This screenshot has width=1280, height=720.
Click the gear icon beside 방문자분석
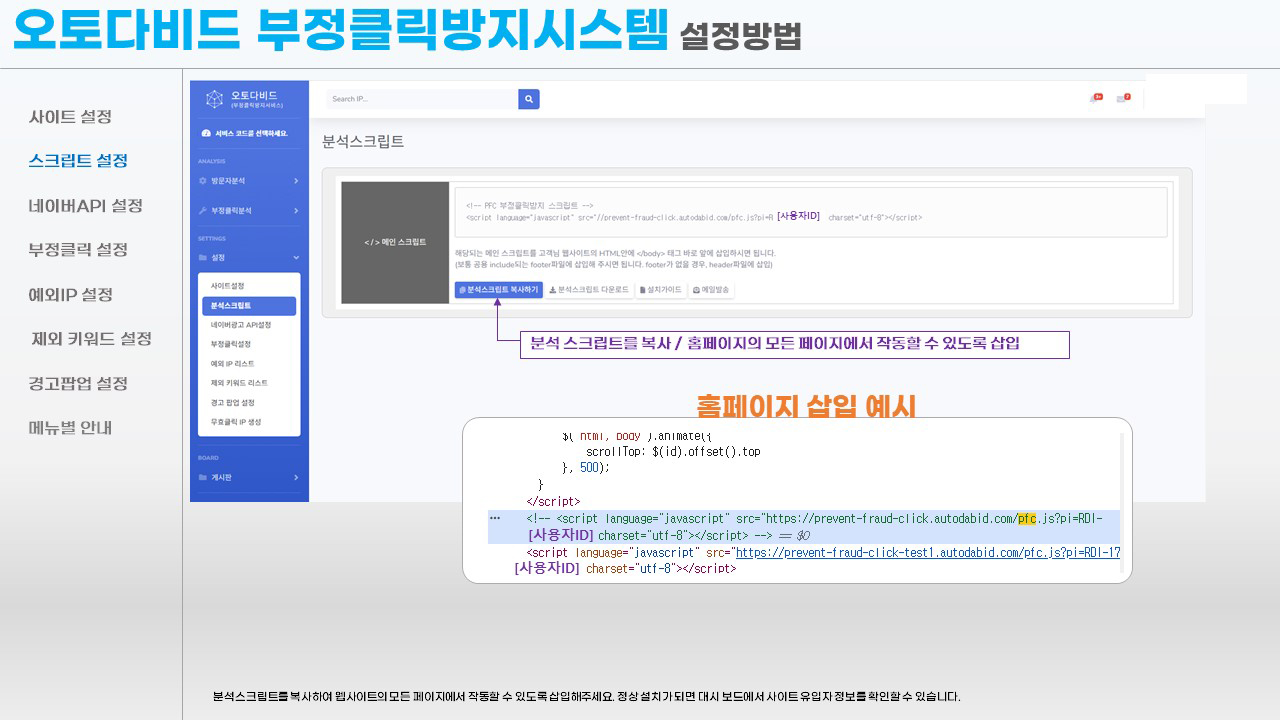[x=203, y=181]
